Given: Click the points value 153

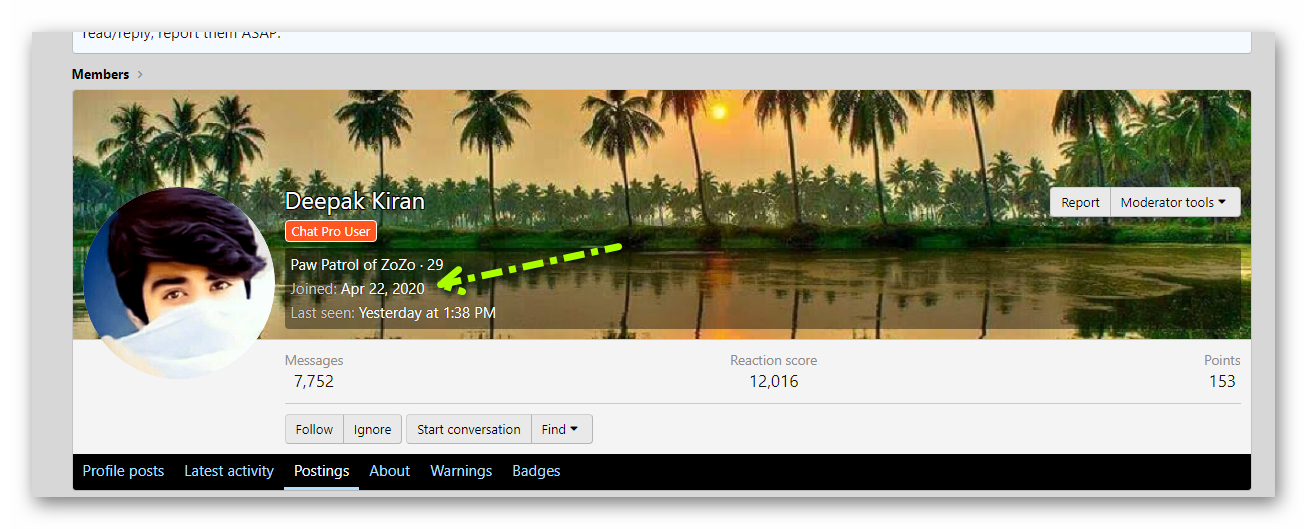Looking at the screenshot, I should coord(1221,381).
